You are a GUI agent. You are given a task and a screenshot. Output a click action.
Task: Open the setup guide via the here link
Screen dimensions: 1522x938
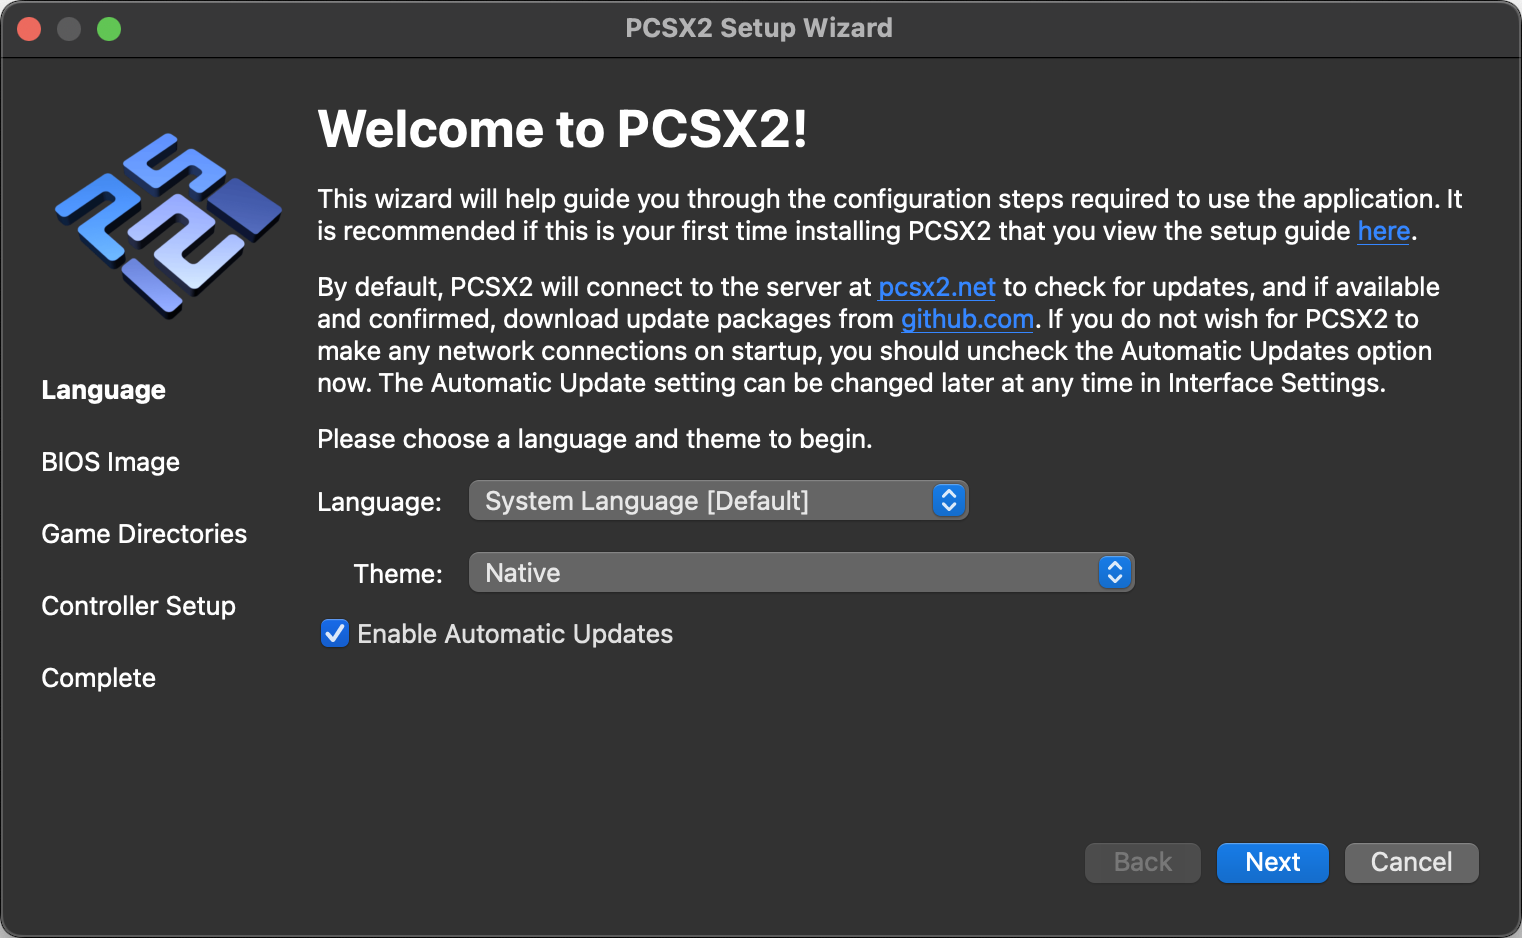point(1383,231)
